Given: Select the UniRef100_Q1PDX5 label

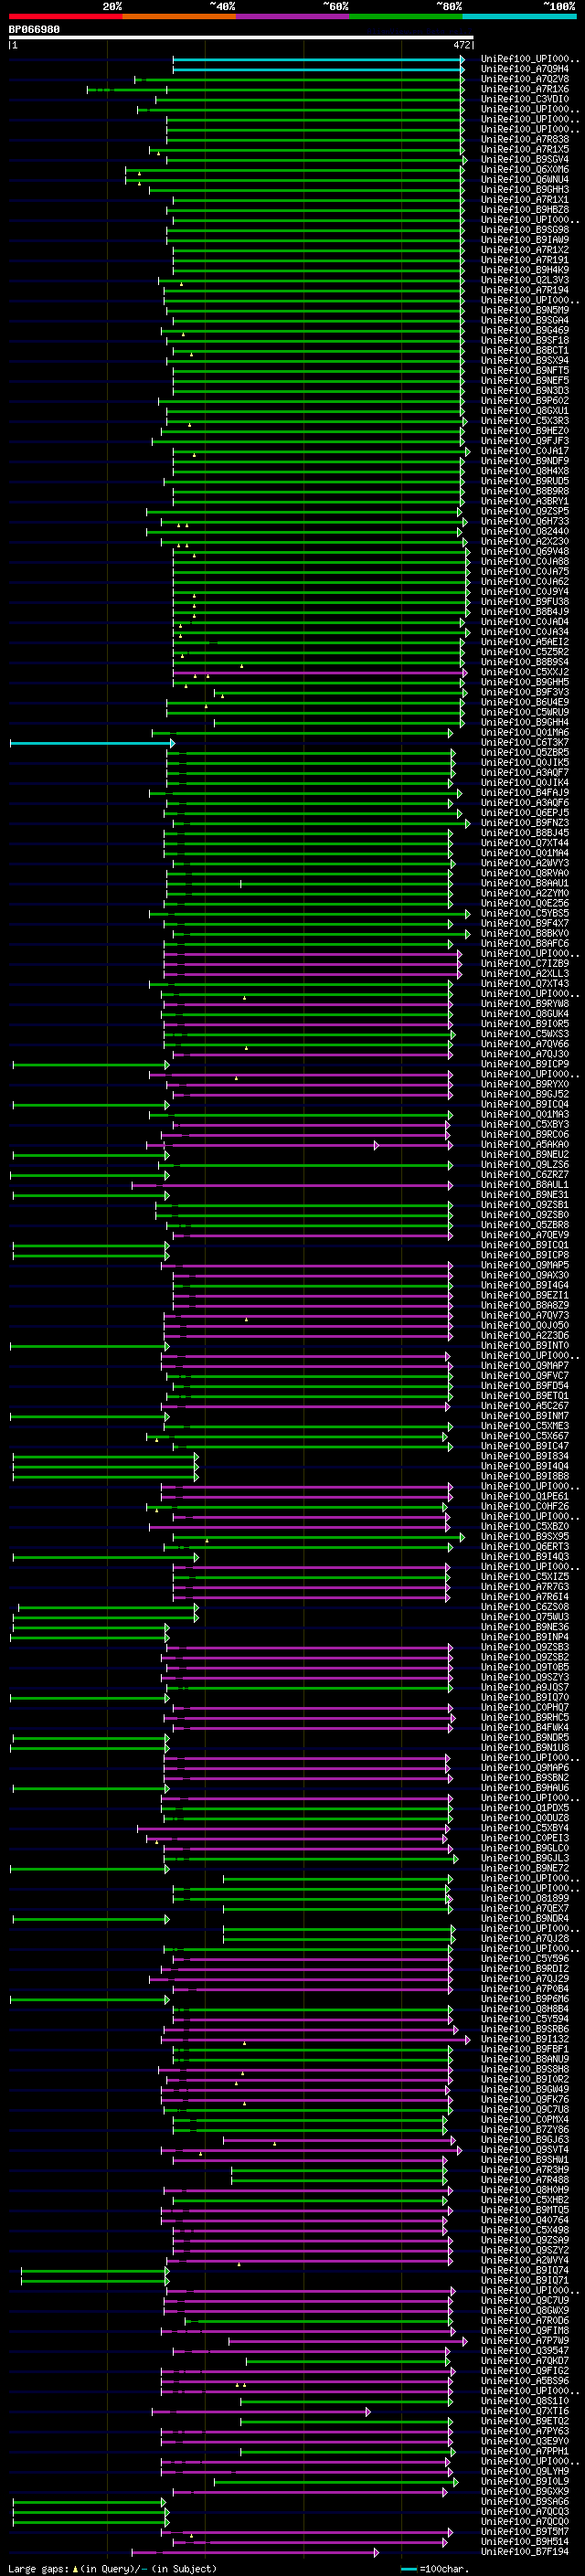Looking at the screenshot, I should pos(525,1809).
